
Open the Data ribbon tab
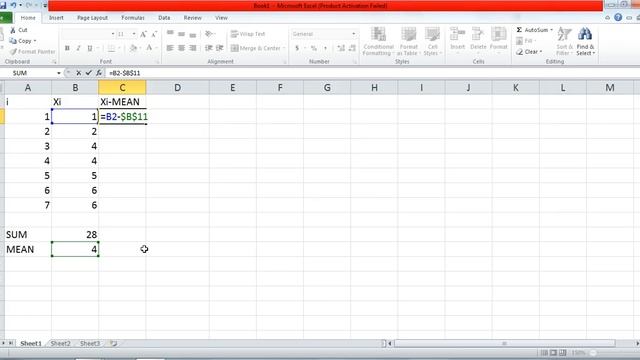(x=164, y=18)
